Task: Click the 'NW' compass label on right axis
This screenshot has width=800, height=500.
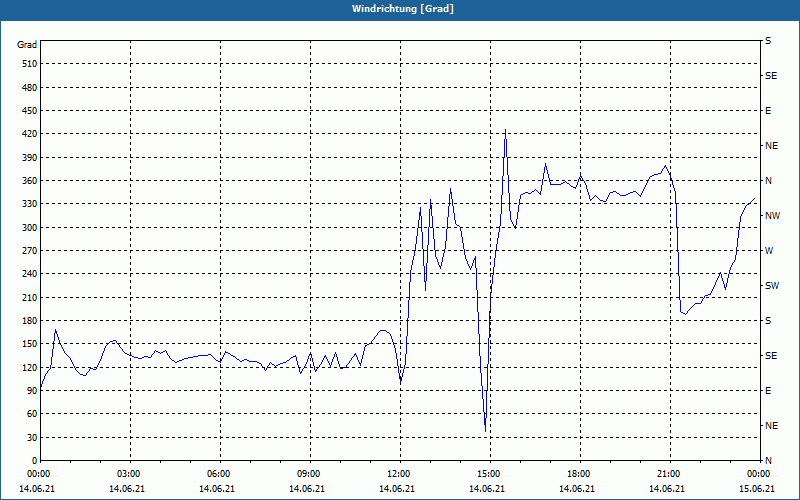Action: [772, 216]
